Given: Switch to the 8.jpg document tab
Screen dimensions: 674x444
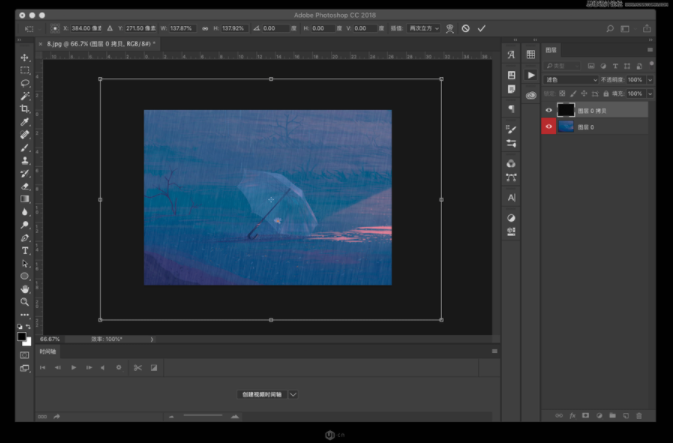Looking at the screenshot, I should pos(96,44).
